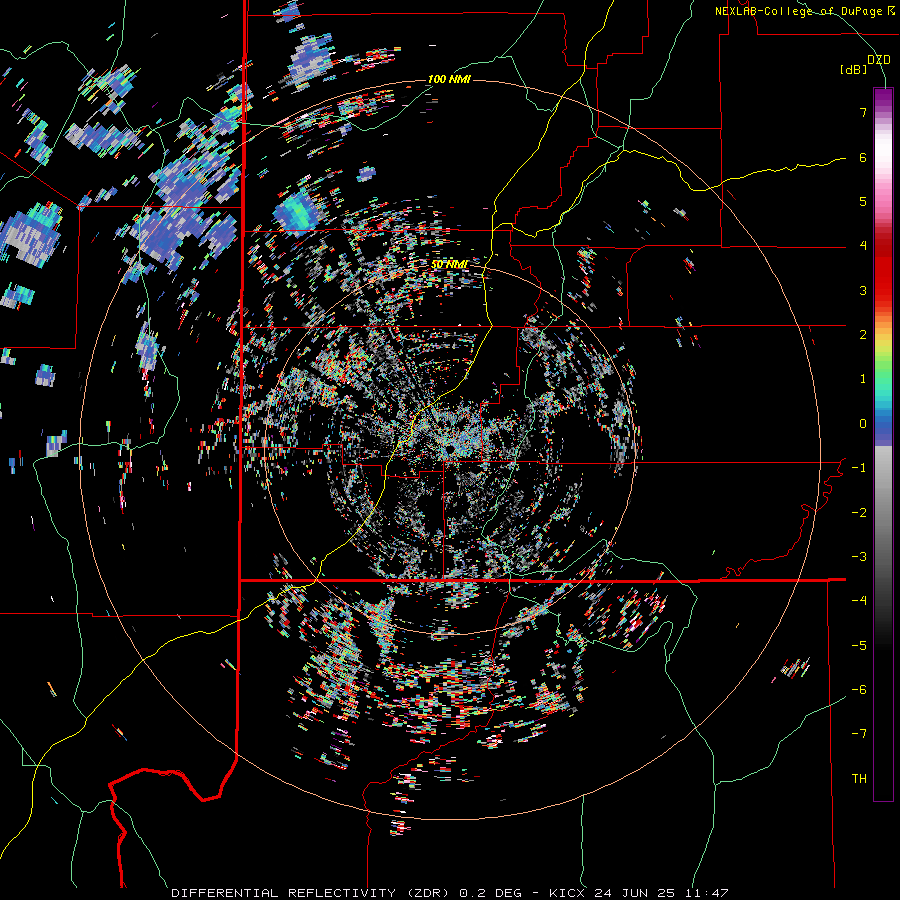Select the 5 value on the color scale
The height and width of the screenshot is (900, 900).
tap(863, 201)
